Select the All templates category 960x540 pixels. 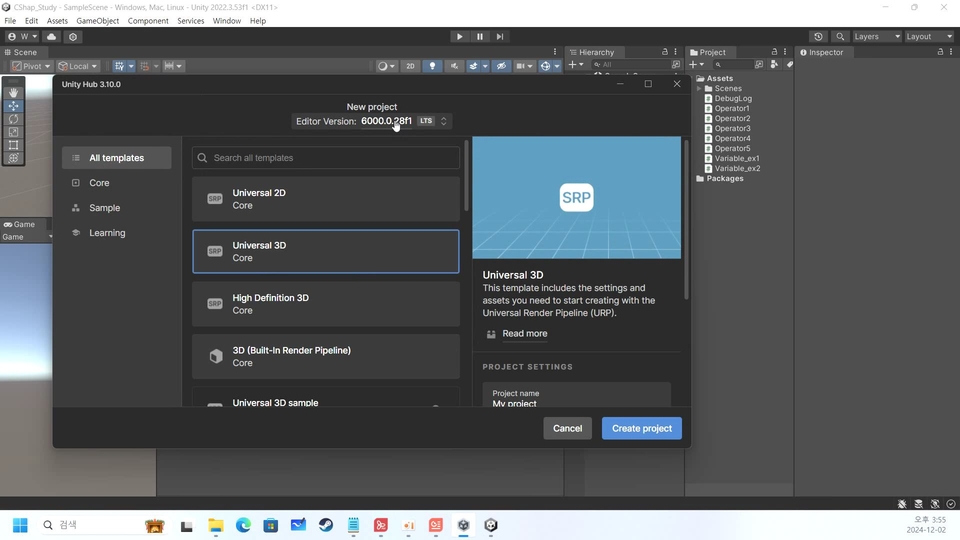116,158
